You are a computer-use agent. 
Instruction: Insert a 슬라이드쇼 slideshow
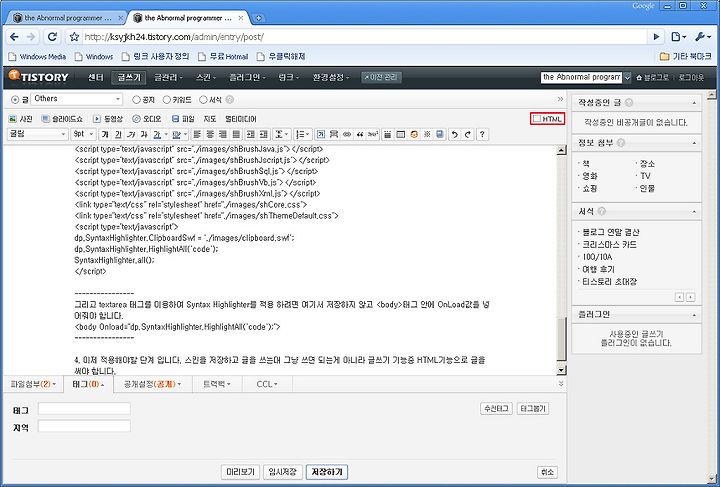(x=62, y=119)
